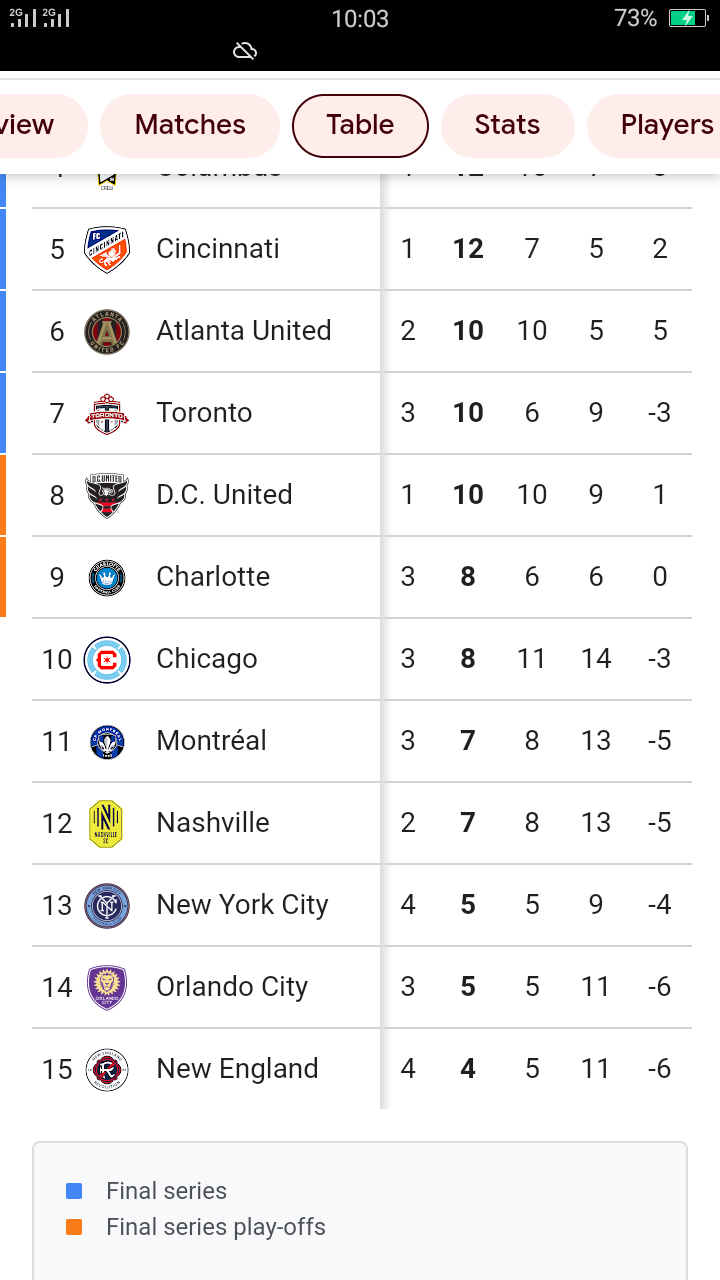Tap the CF Montréal crest icon
The height and width of the screenshot is (1280, 720).
click(x=107, y=741)
